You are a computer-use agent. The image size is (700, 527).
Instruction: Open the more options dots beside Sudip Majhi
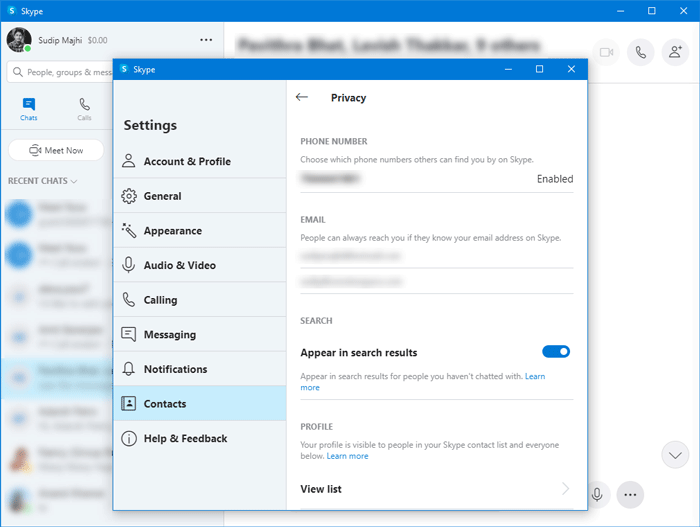pos(206,40)
